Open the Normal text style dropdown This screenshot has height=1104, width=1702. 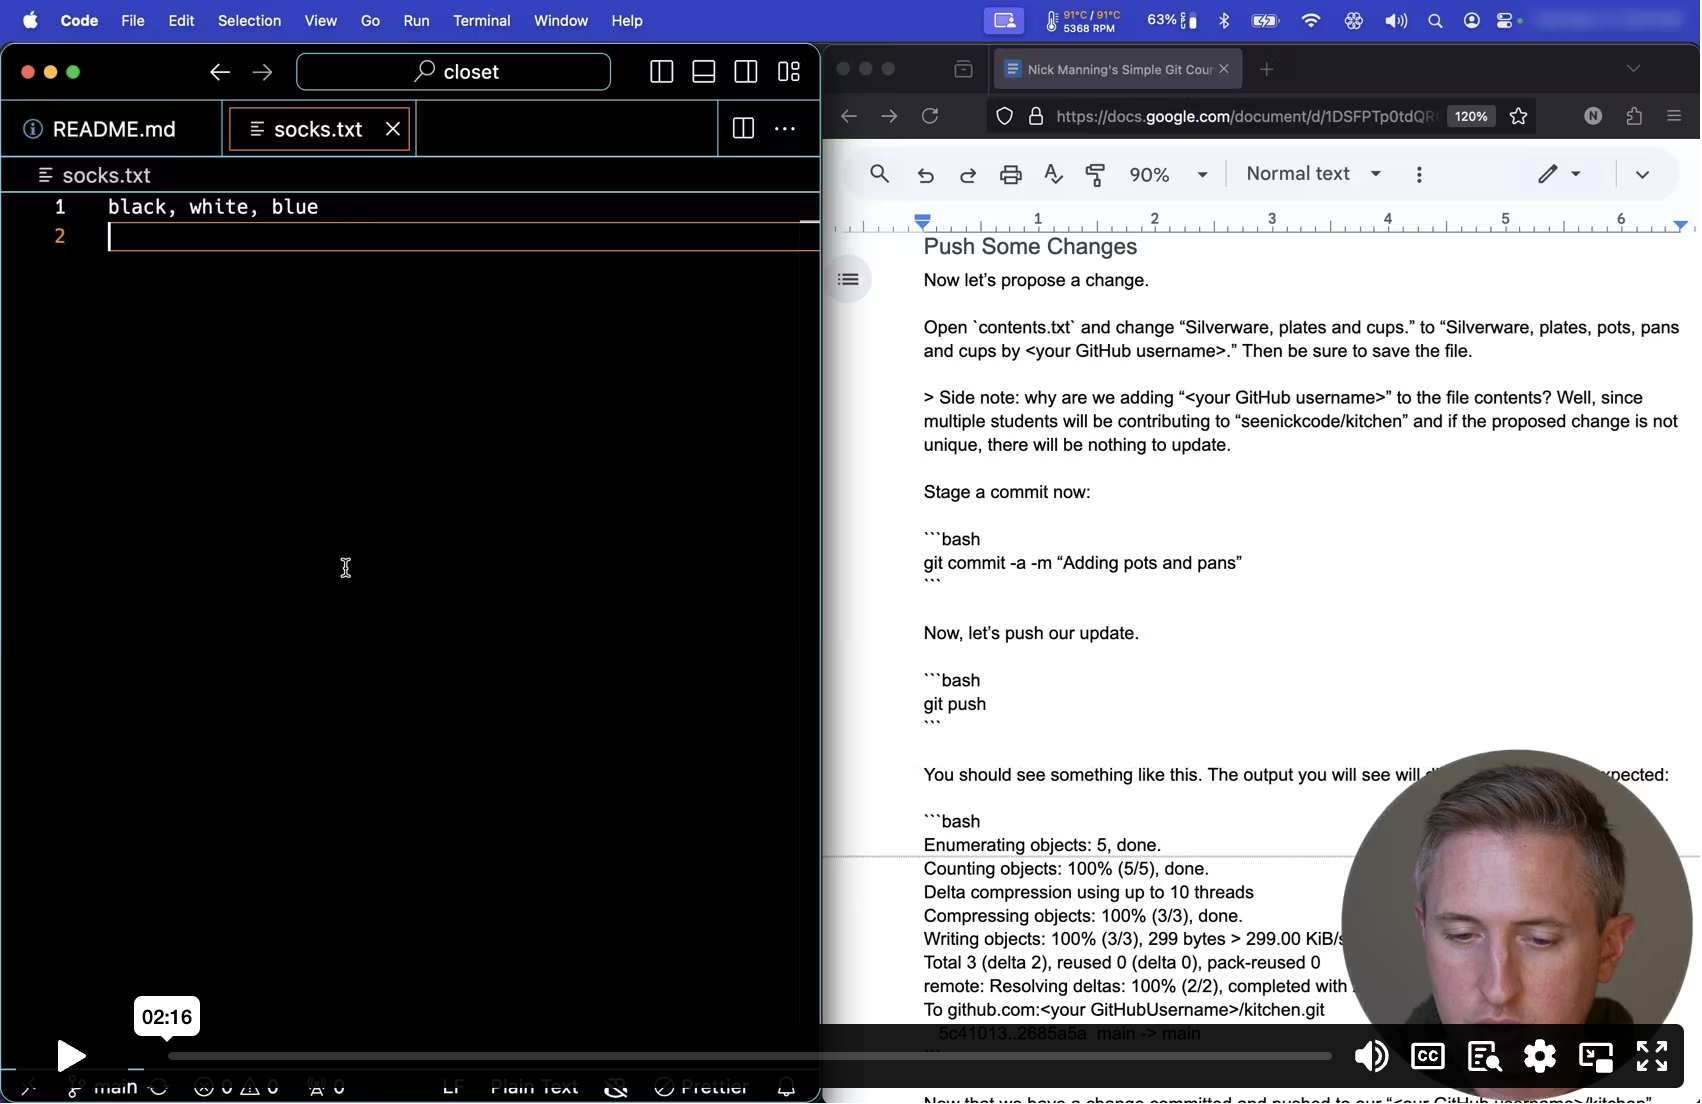tap(1314, 174)
